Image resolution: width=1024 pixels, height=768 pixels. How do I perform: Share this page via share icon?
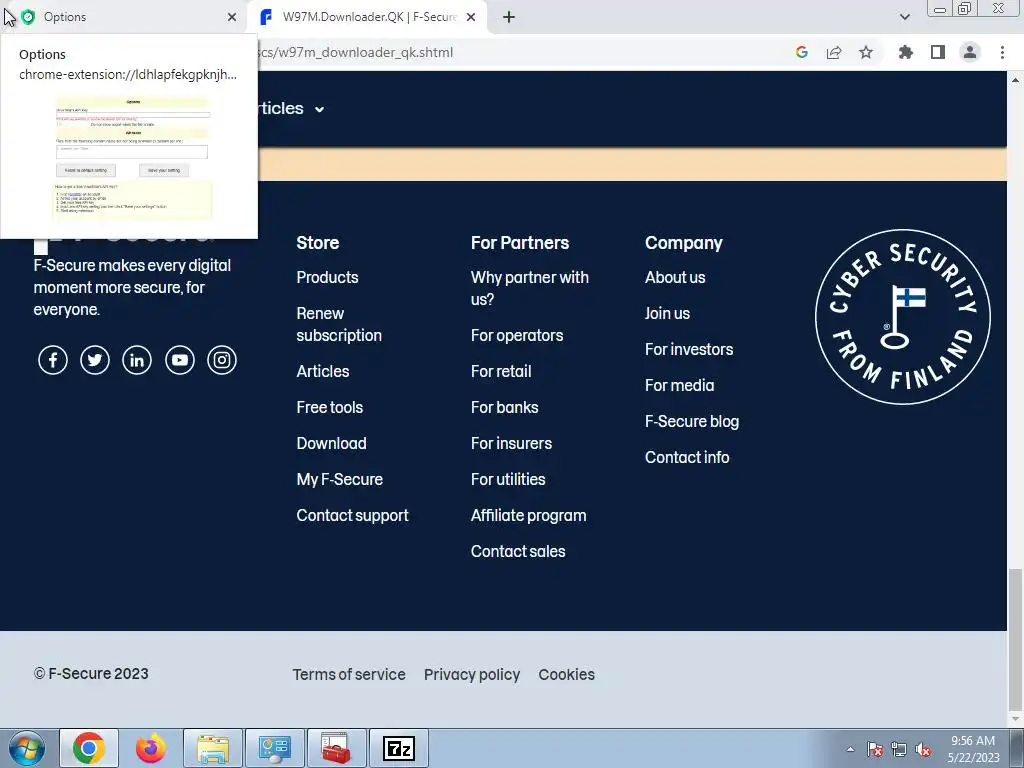[834, 52]
